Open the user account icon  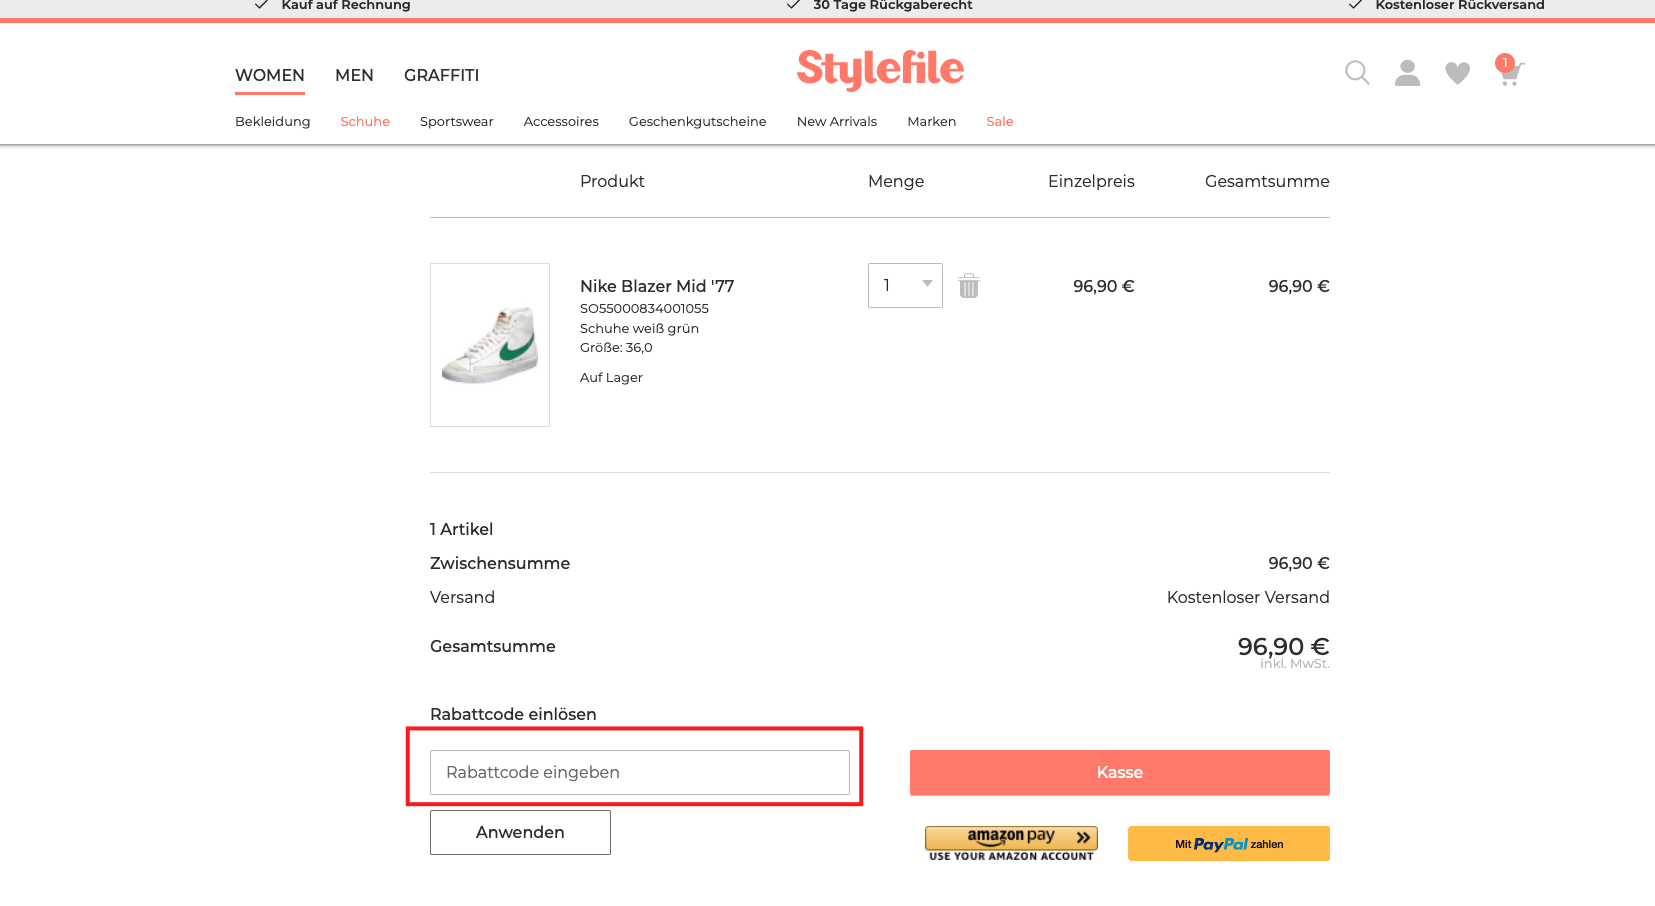pyautogui.click(x=1407, y=72)
